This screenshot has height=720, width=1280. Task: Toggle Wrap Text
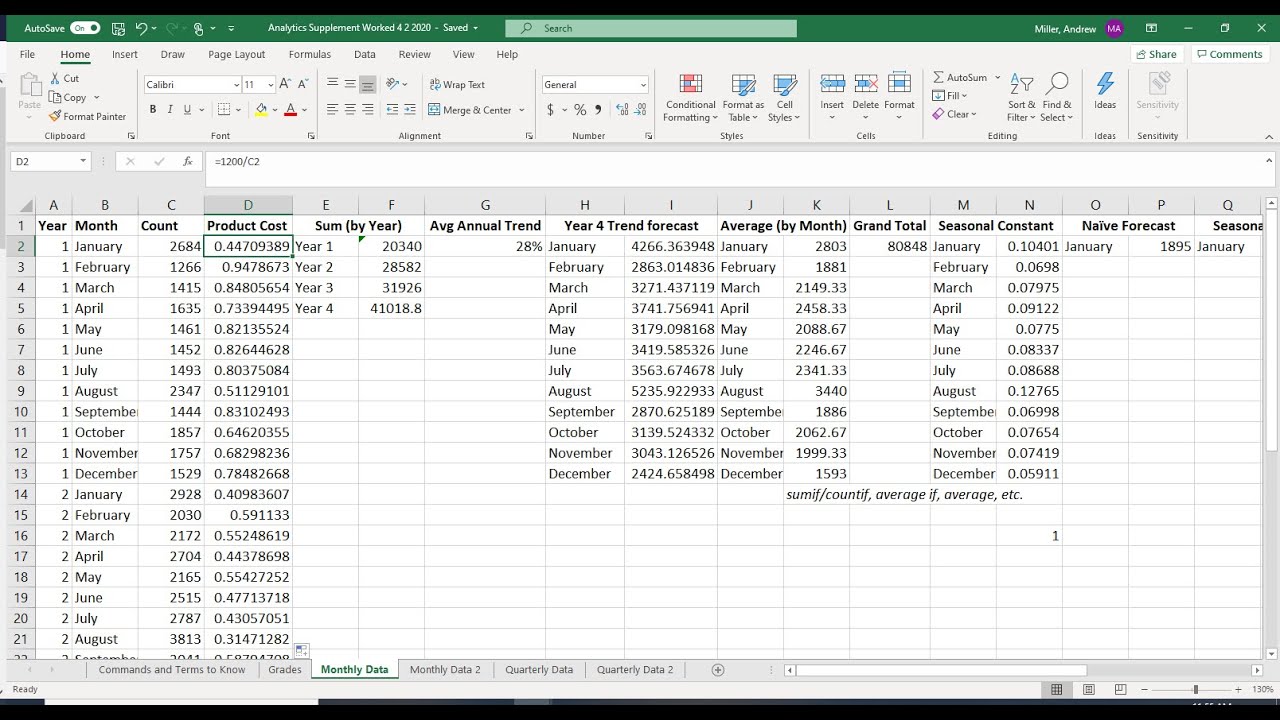coord(456,85)
